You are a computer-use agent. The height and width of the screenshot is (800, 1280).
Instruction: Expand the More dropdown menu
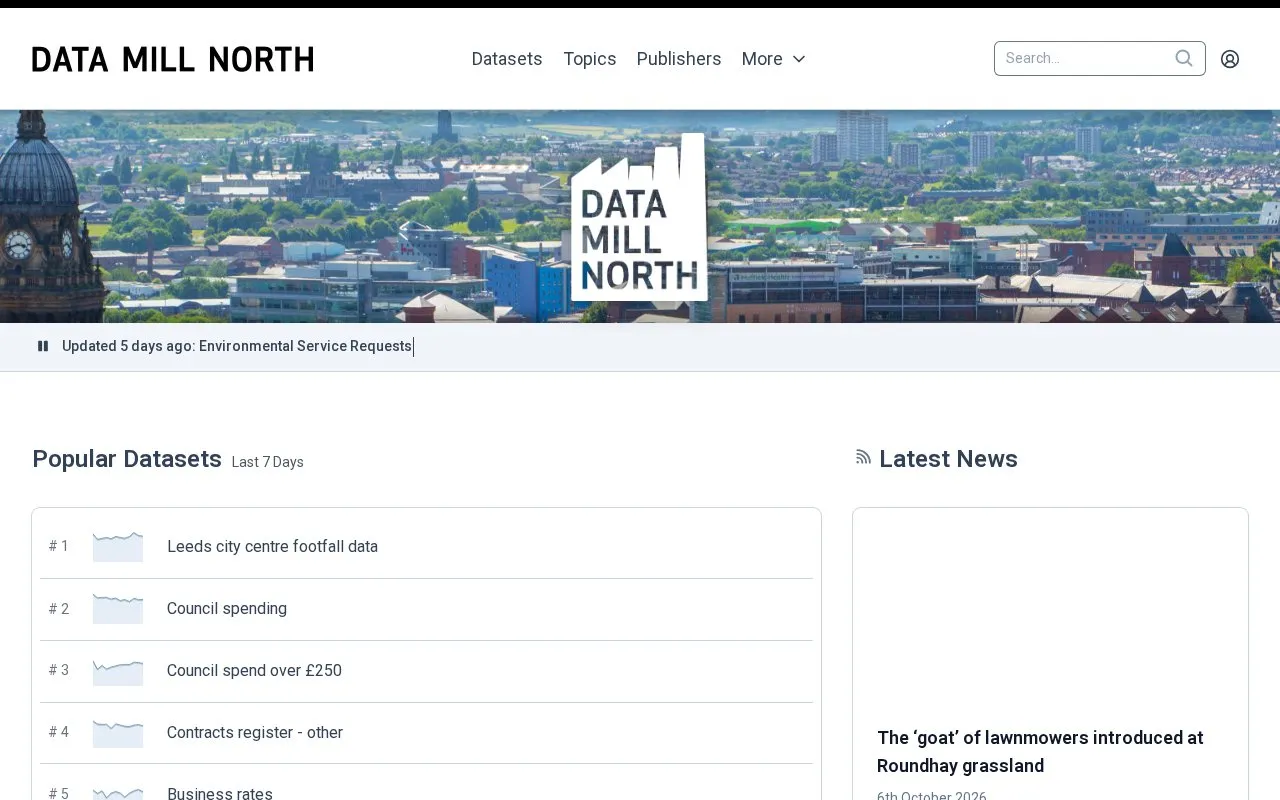click(774, 59)
